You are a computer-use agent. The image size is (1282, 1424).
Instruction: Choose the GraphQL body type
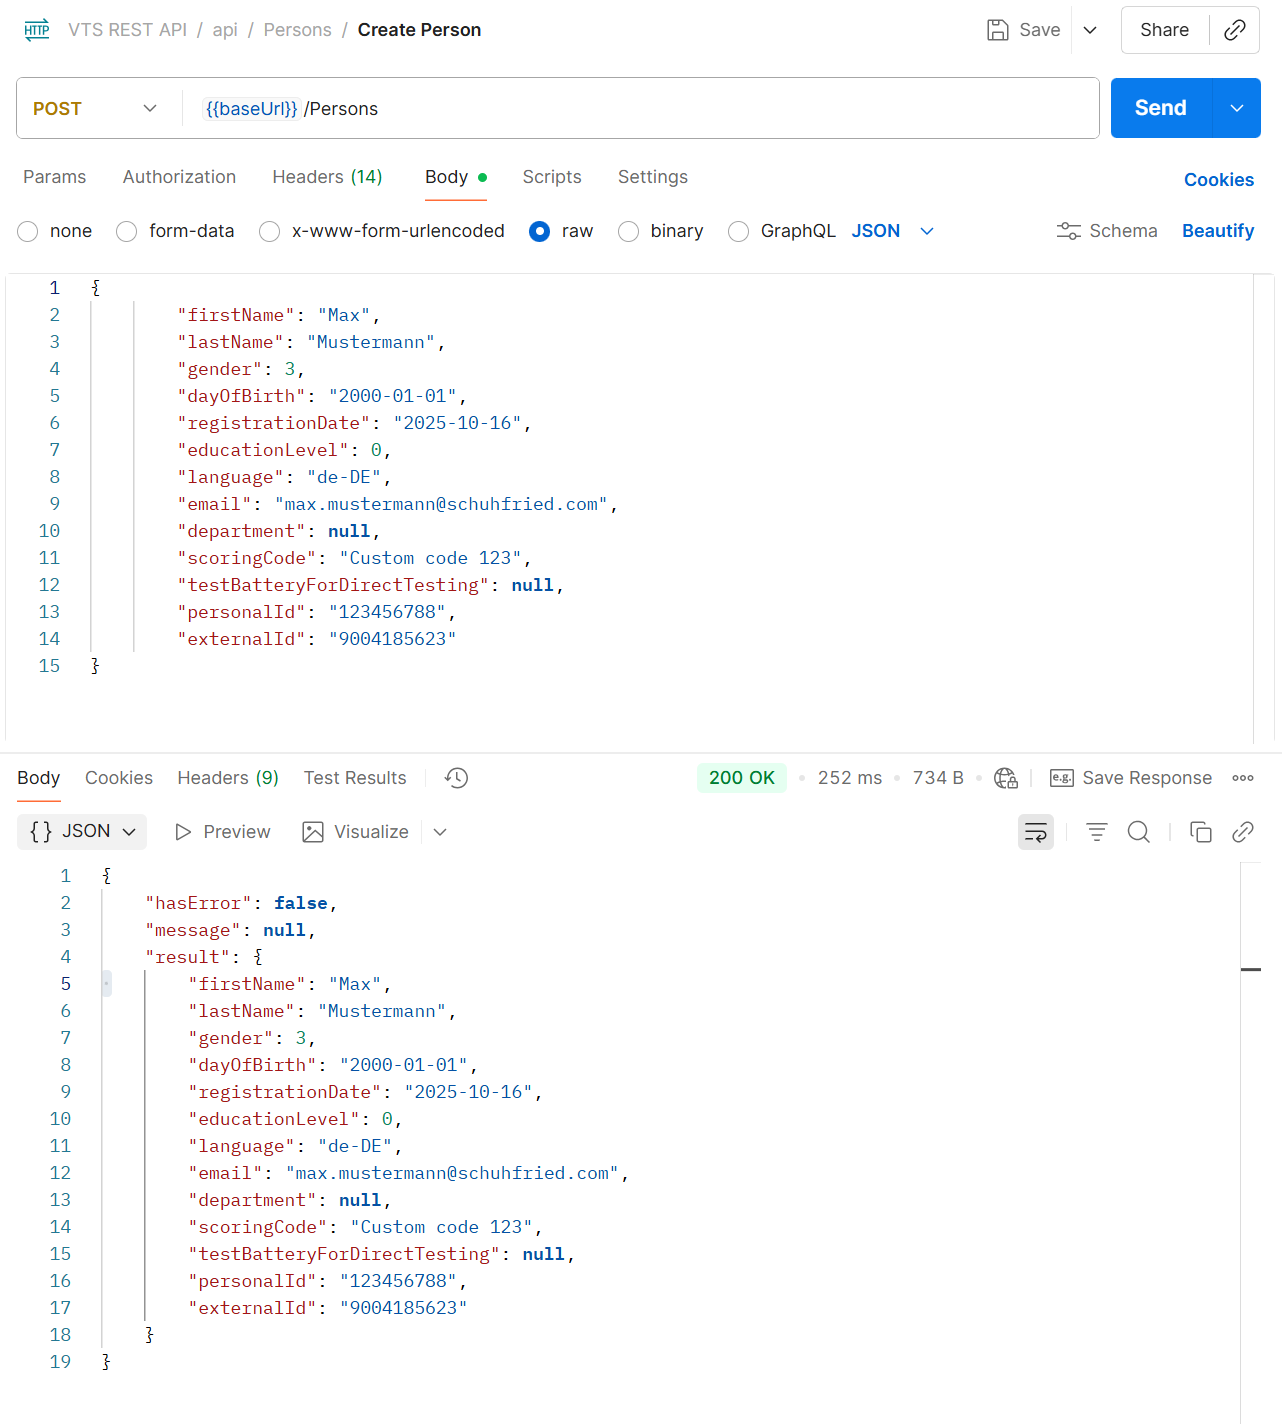pos(738,231)
